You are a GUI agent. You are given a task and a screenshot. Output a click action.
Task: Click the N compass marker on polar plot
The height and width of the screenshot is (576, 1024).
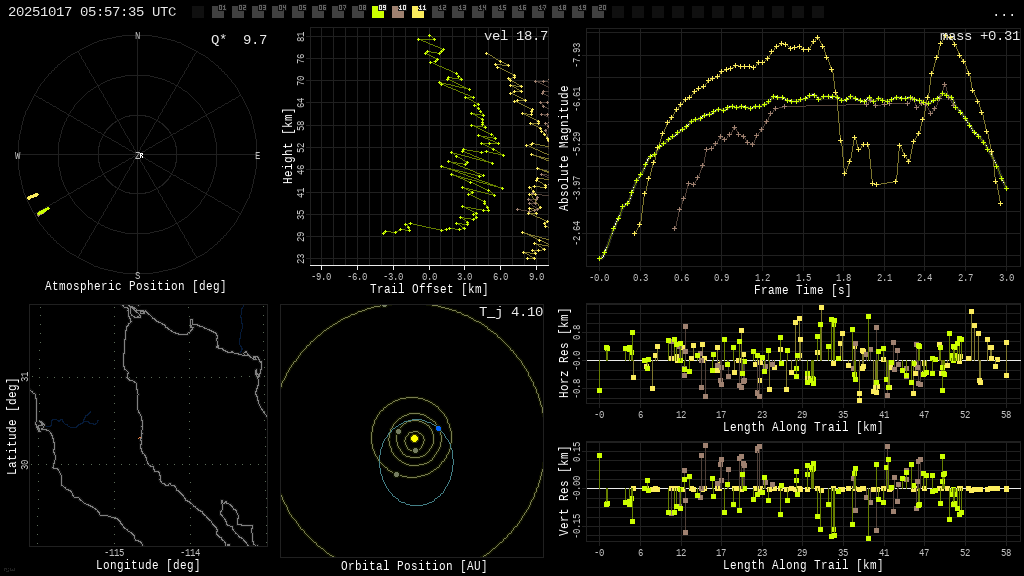[138, 37]
